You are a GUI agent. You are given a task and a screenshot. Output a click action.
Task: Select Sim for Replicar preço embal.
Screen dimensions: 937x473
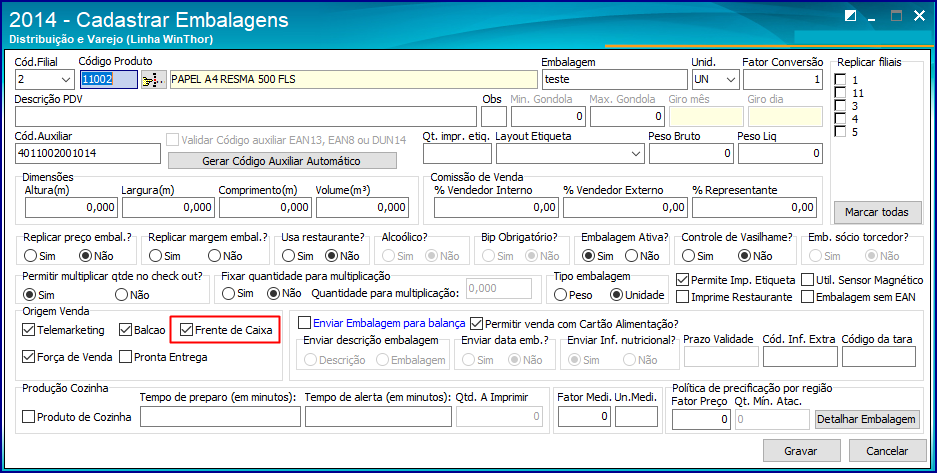pos(30,256)
